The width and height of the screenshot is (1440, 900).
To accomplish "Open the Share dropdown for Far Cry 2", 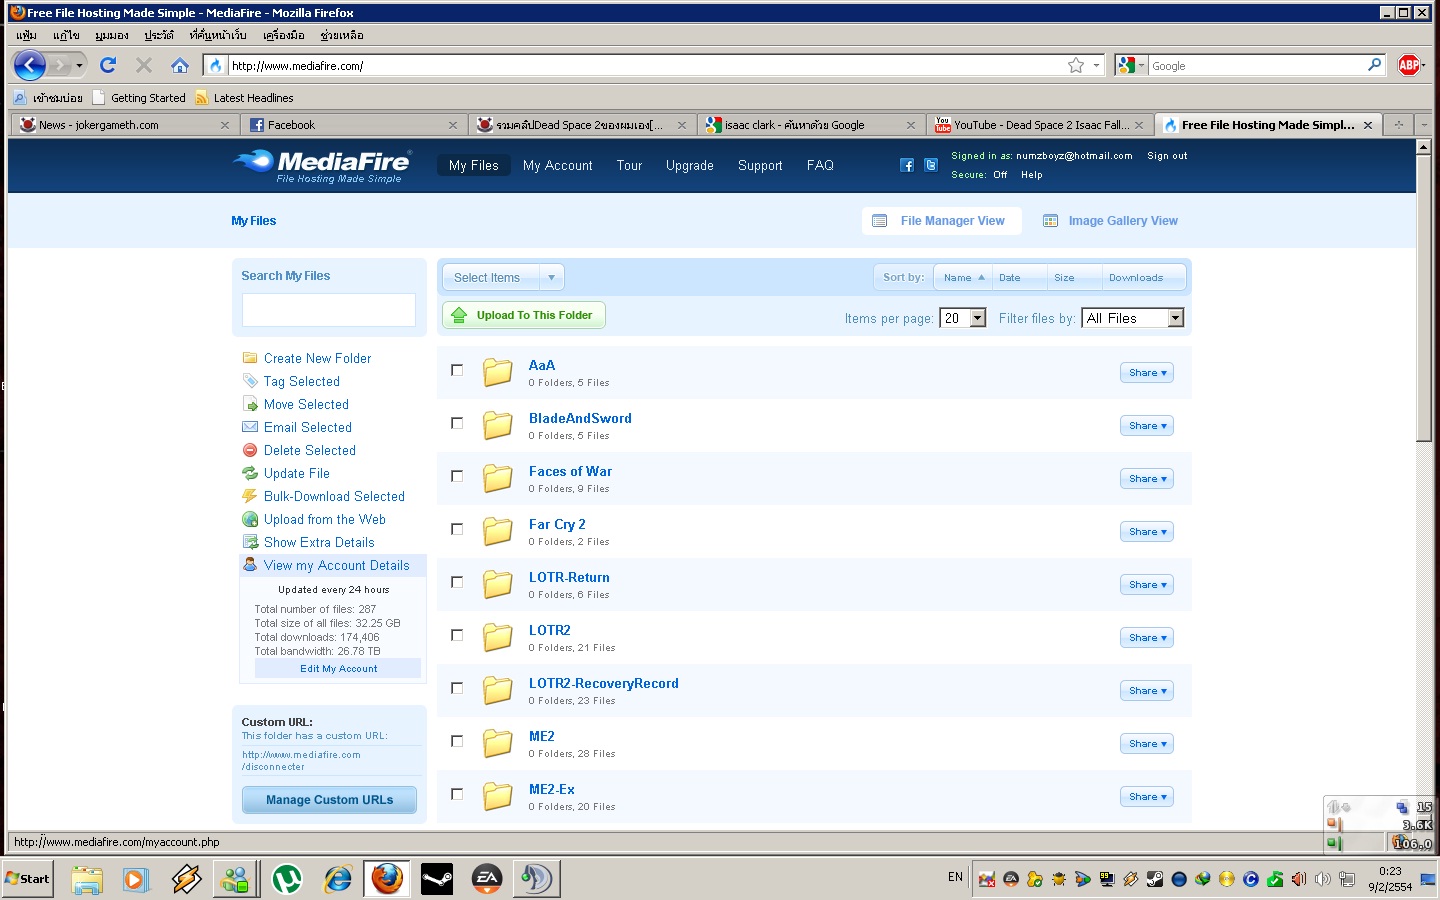I will (x=1147, y=532).
